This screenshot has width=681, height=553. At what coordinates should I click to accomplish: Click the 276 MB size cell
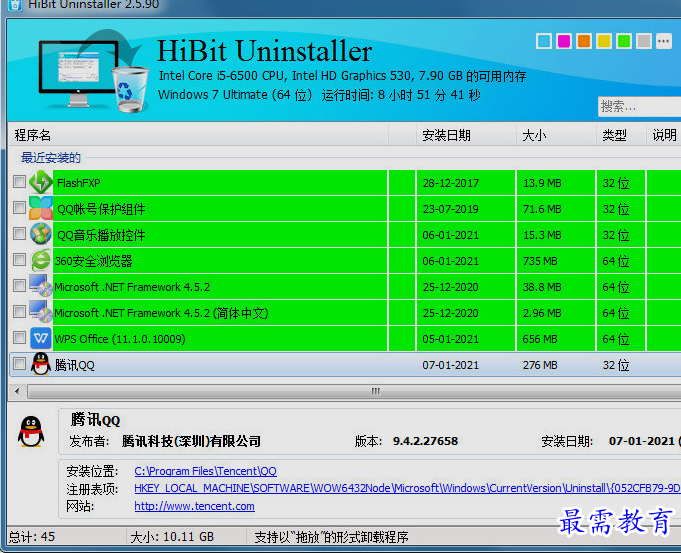coord(540,365)
